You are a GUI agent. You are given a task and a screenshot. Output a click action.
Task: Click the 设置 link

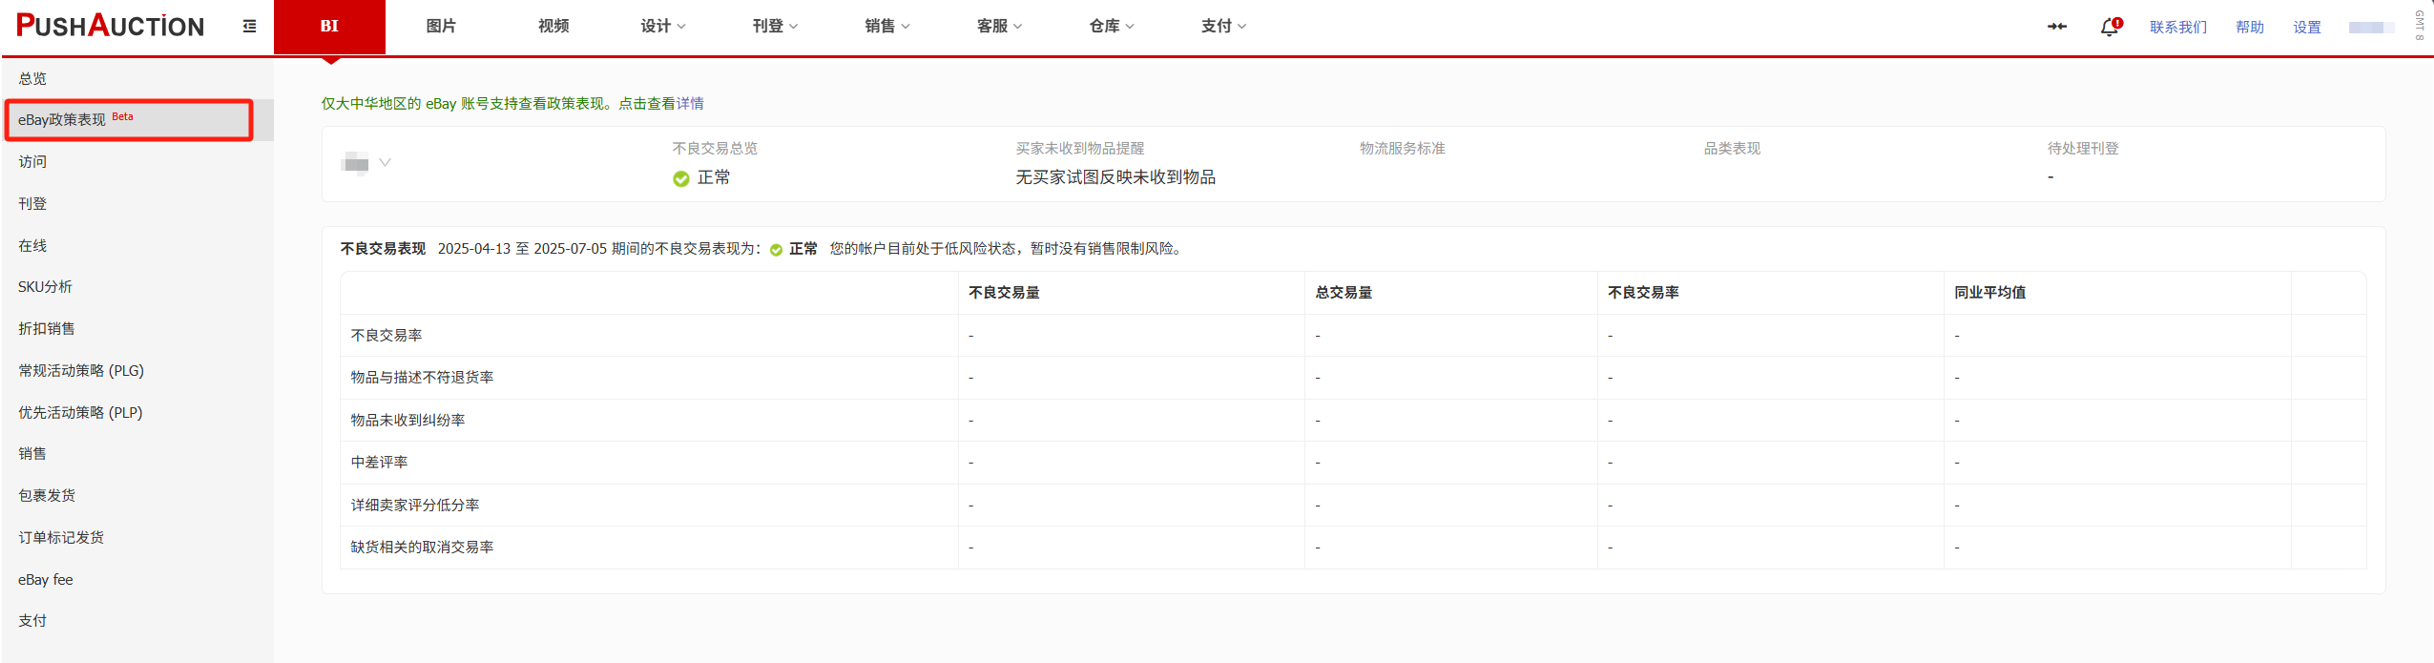point(2307,27)
